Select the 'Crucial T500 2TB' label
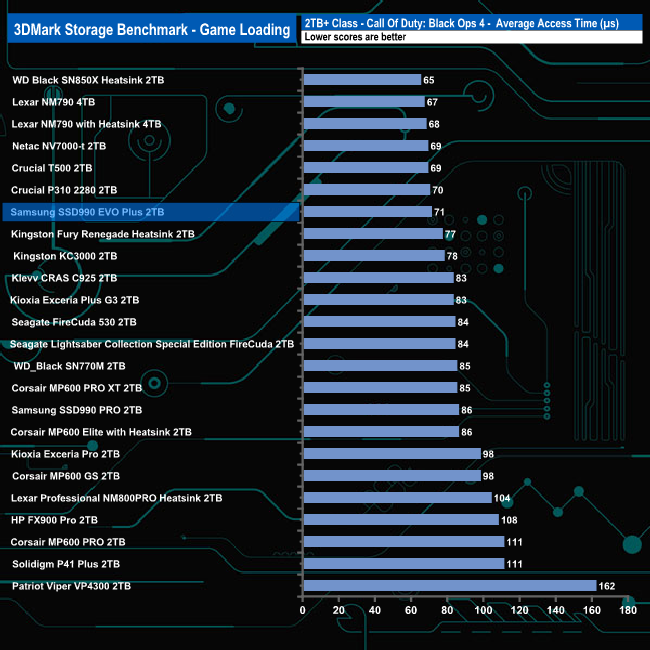The height and width of the screenshot is (650, 650). click(52, 168)
